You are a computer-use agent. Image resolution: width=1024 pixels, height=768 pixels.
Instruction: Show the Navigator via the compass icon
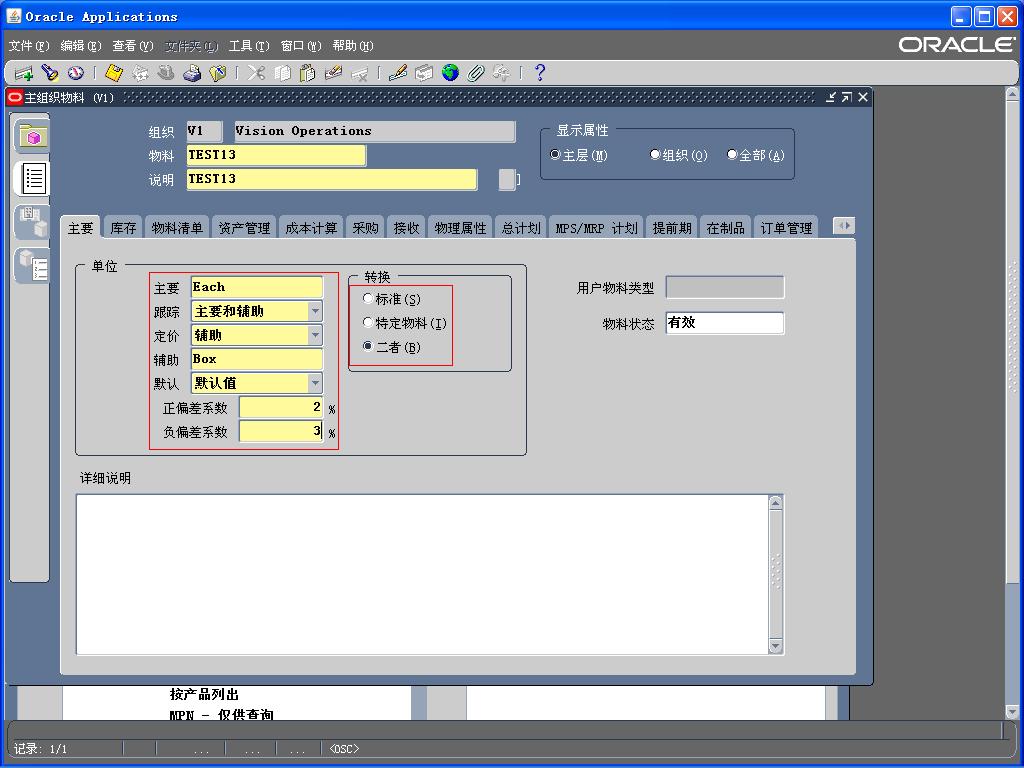76,73
